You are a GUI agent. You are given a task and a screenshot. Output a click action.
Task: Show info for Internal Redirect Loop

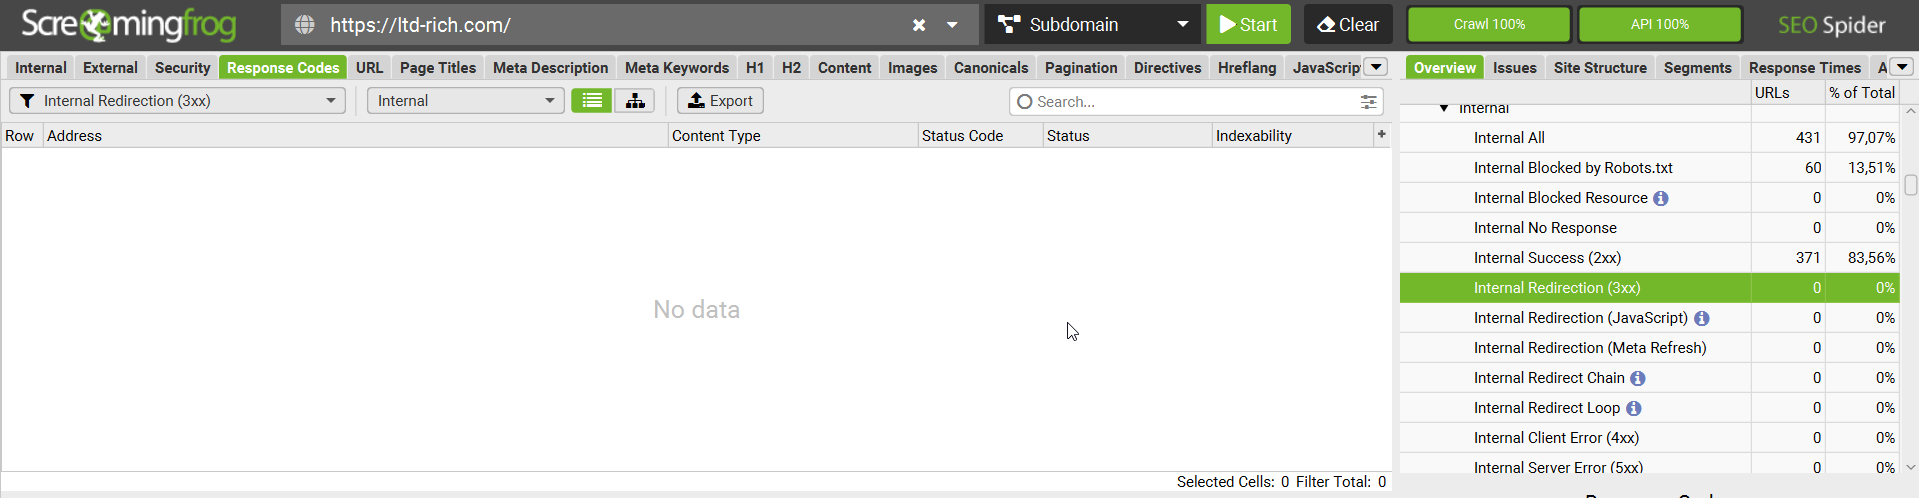(x=1633, y=408)
